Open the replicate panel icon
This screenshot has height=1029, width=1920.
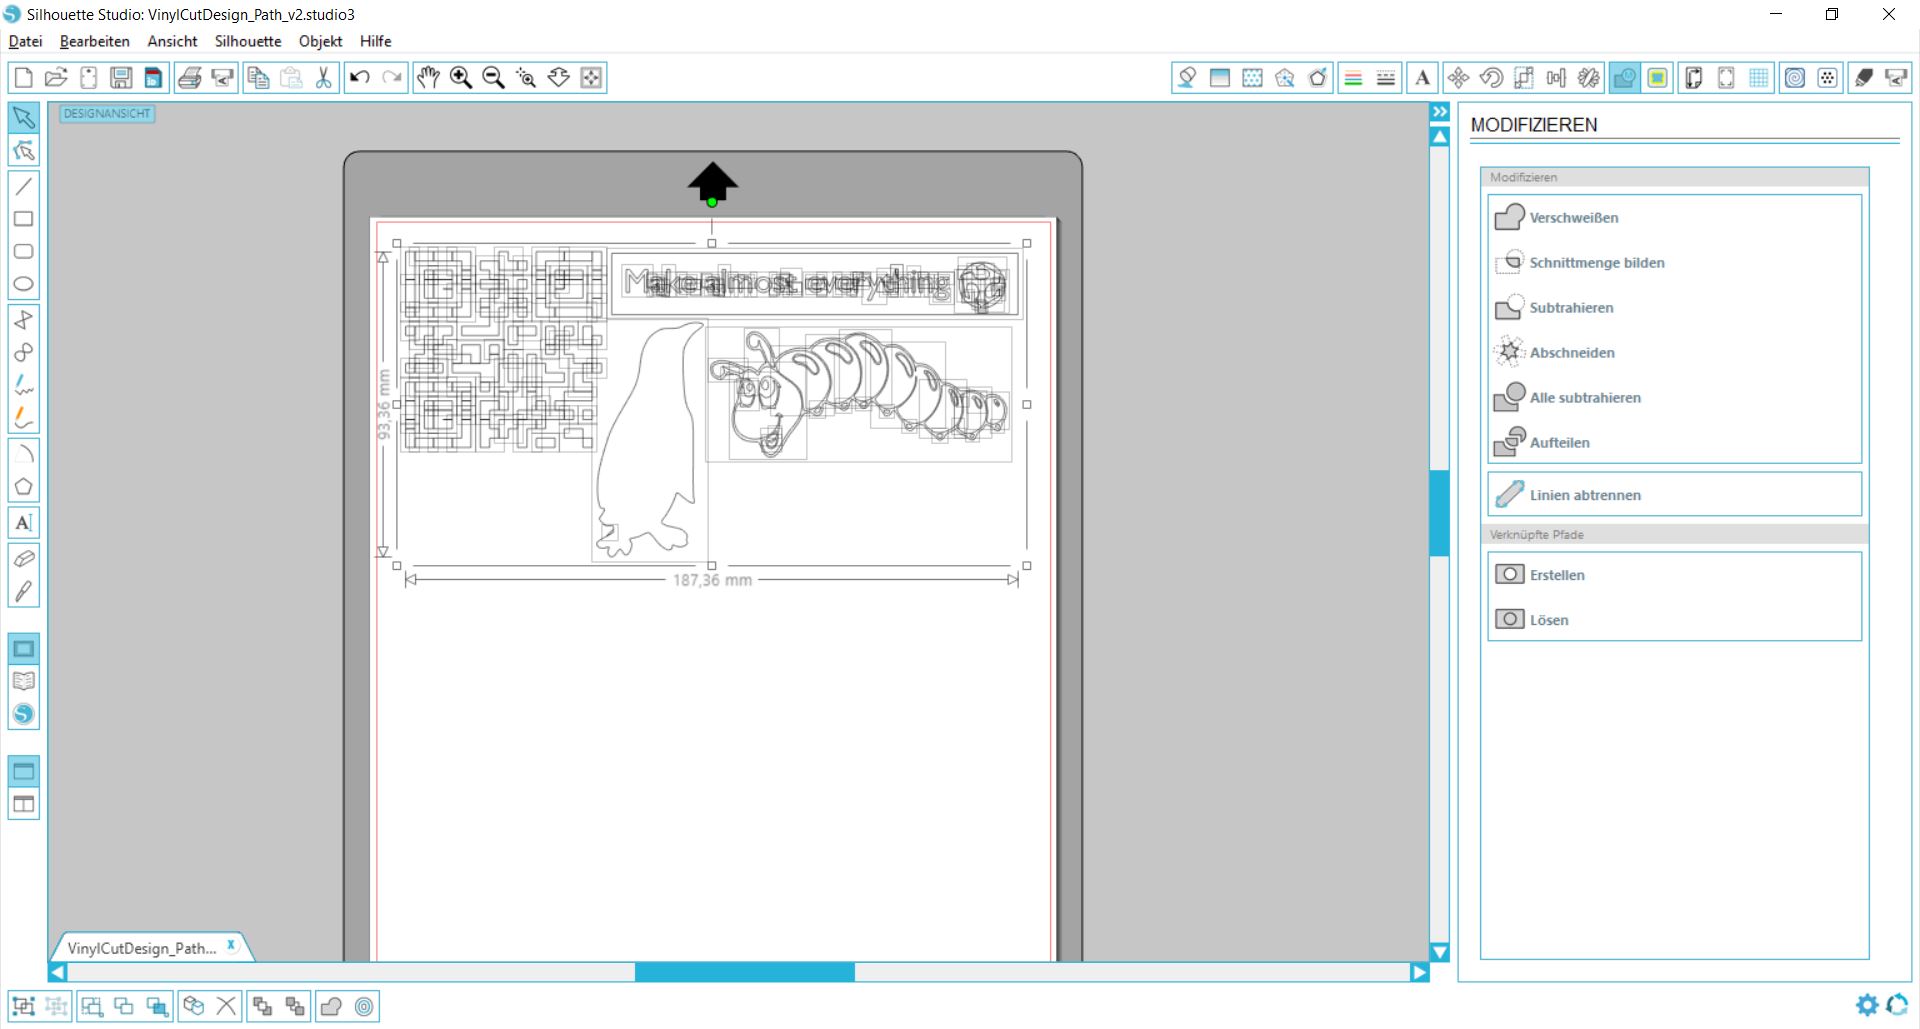(1589, 78)
